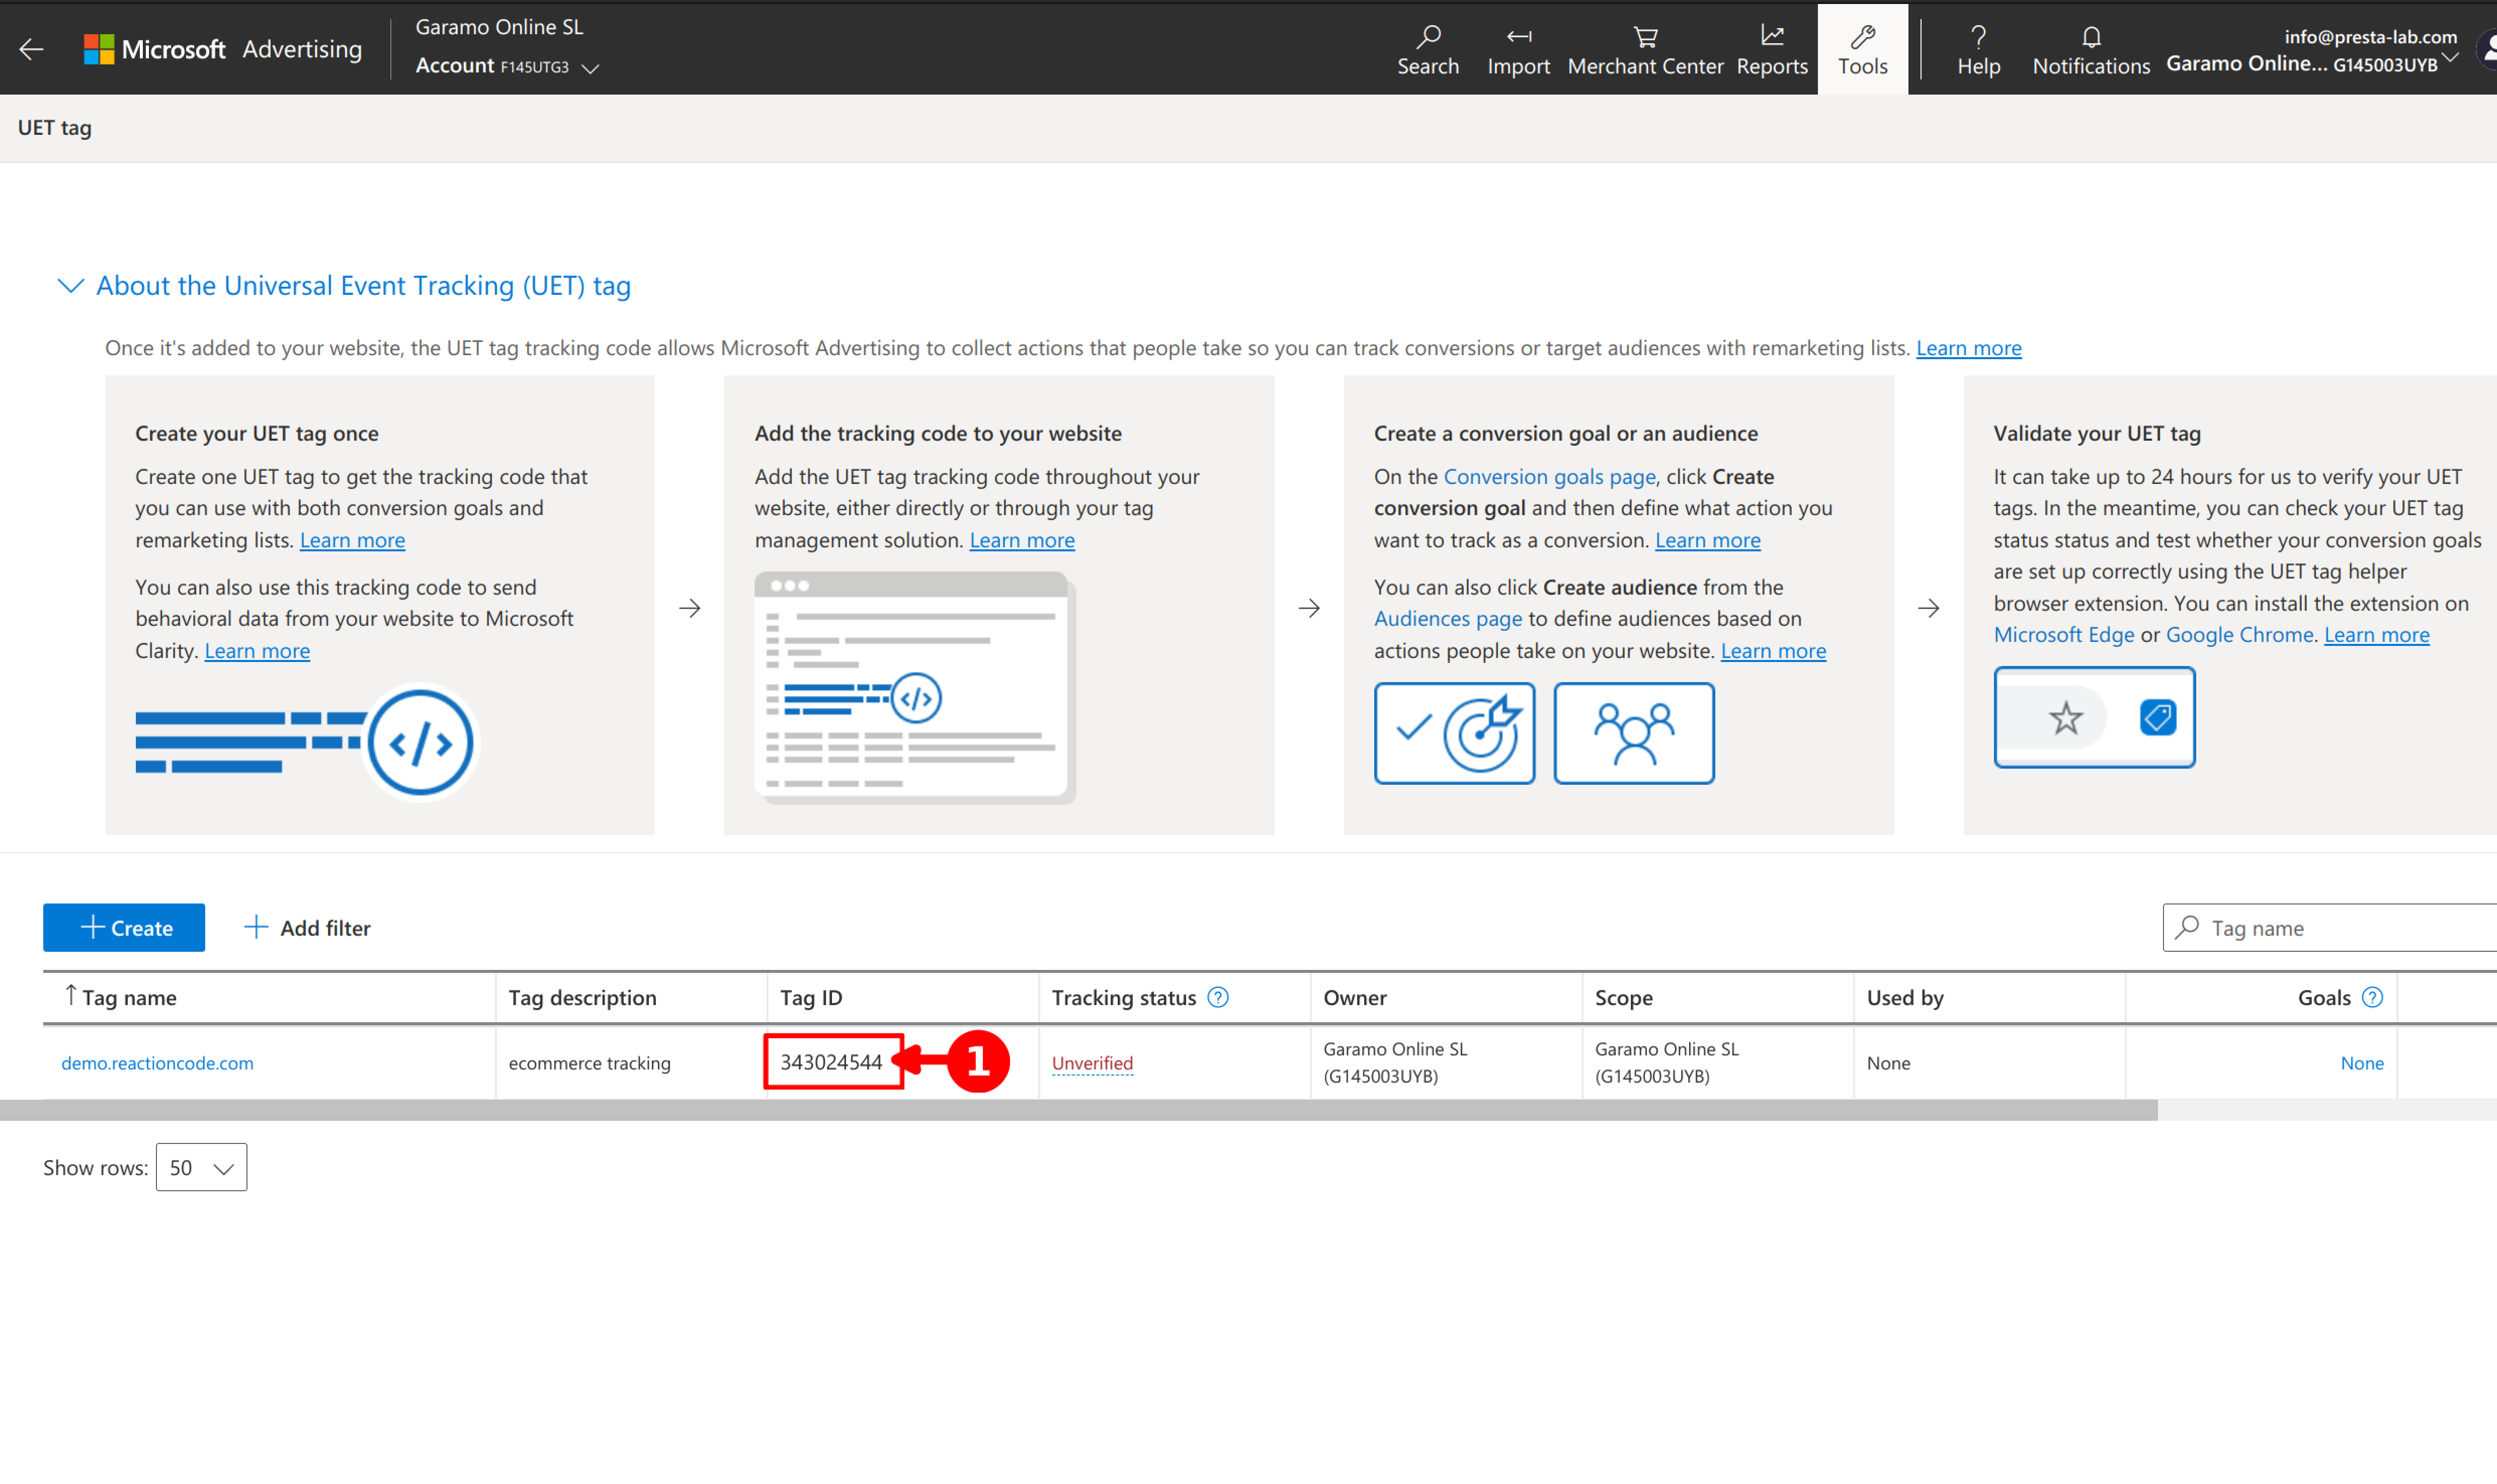
Task: Sort by Tag name column header
Action: [128, 997]
